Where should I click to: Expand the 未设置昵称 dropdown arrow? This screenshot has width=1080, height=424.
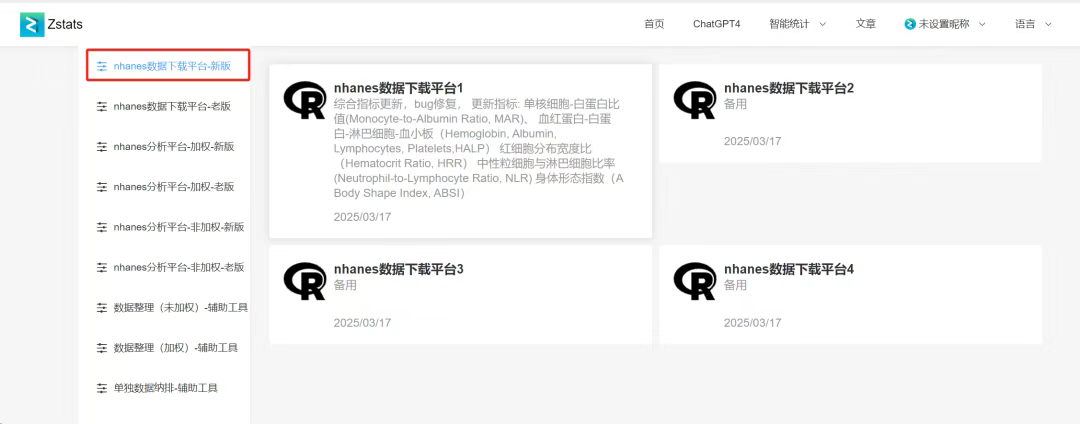click(982, 24)
